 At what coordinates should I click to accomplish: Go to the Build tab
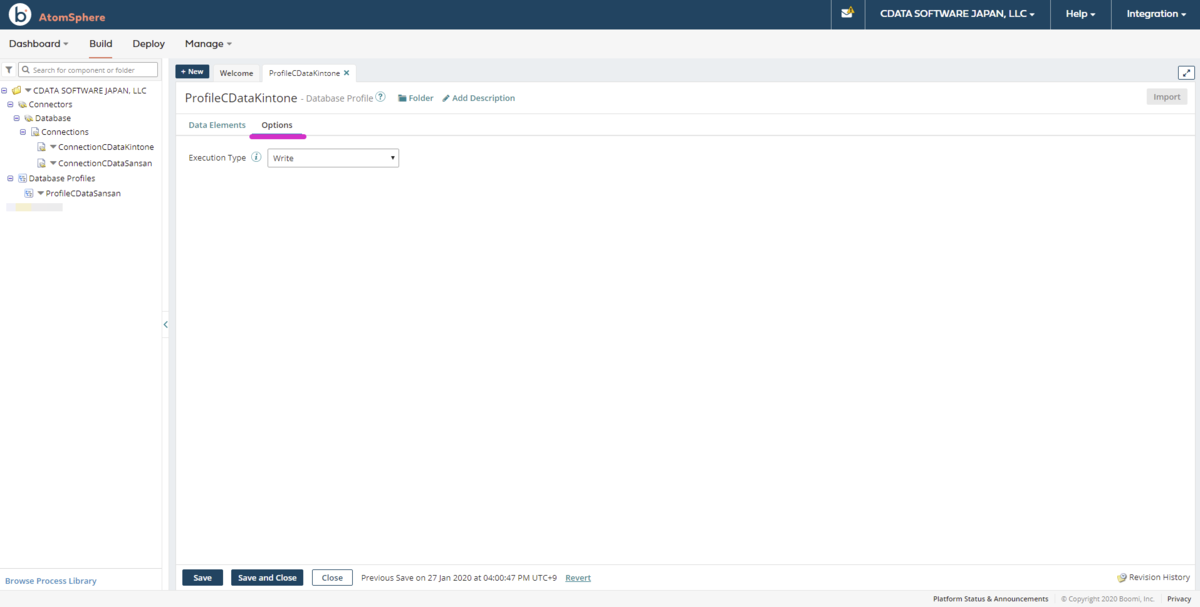point(100,44)
